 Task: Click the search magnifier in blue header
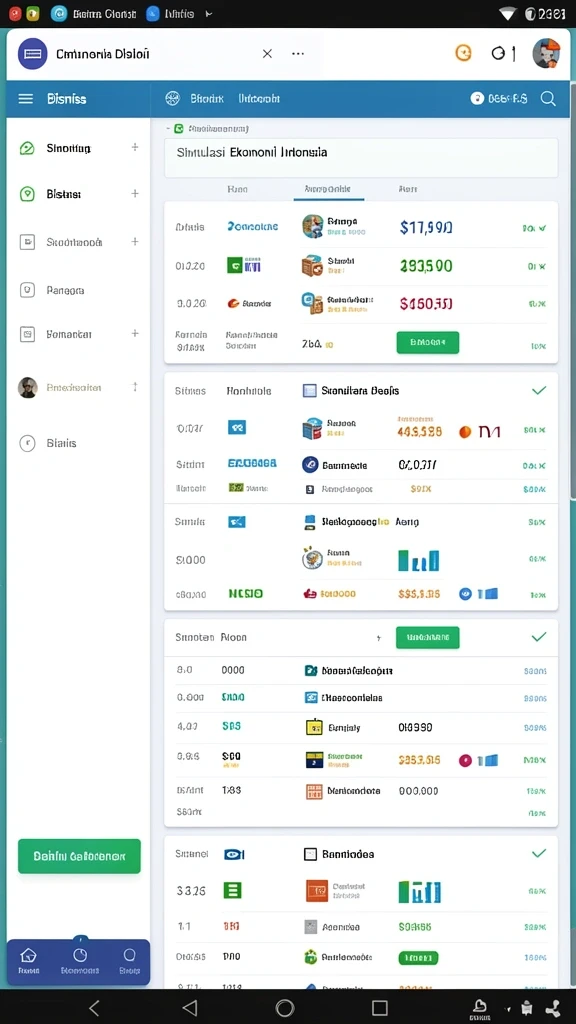548,99
